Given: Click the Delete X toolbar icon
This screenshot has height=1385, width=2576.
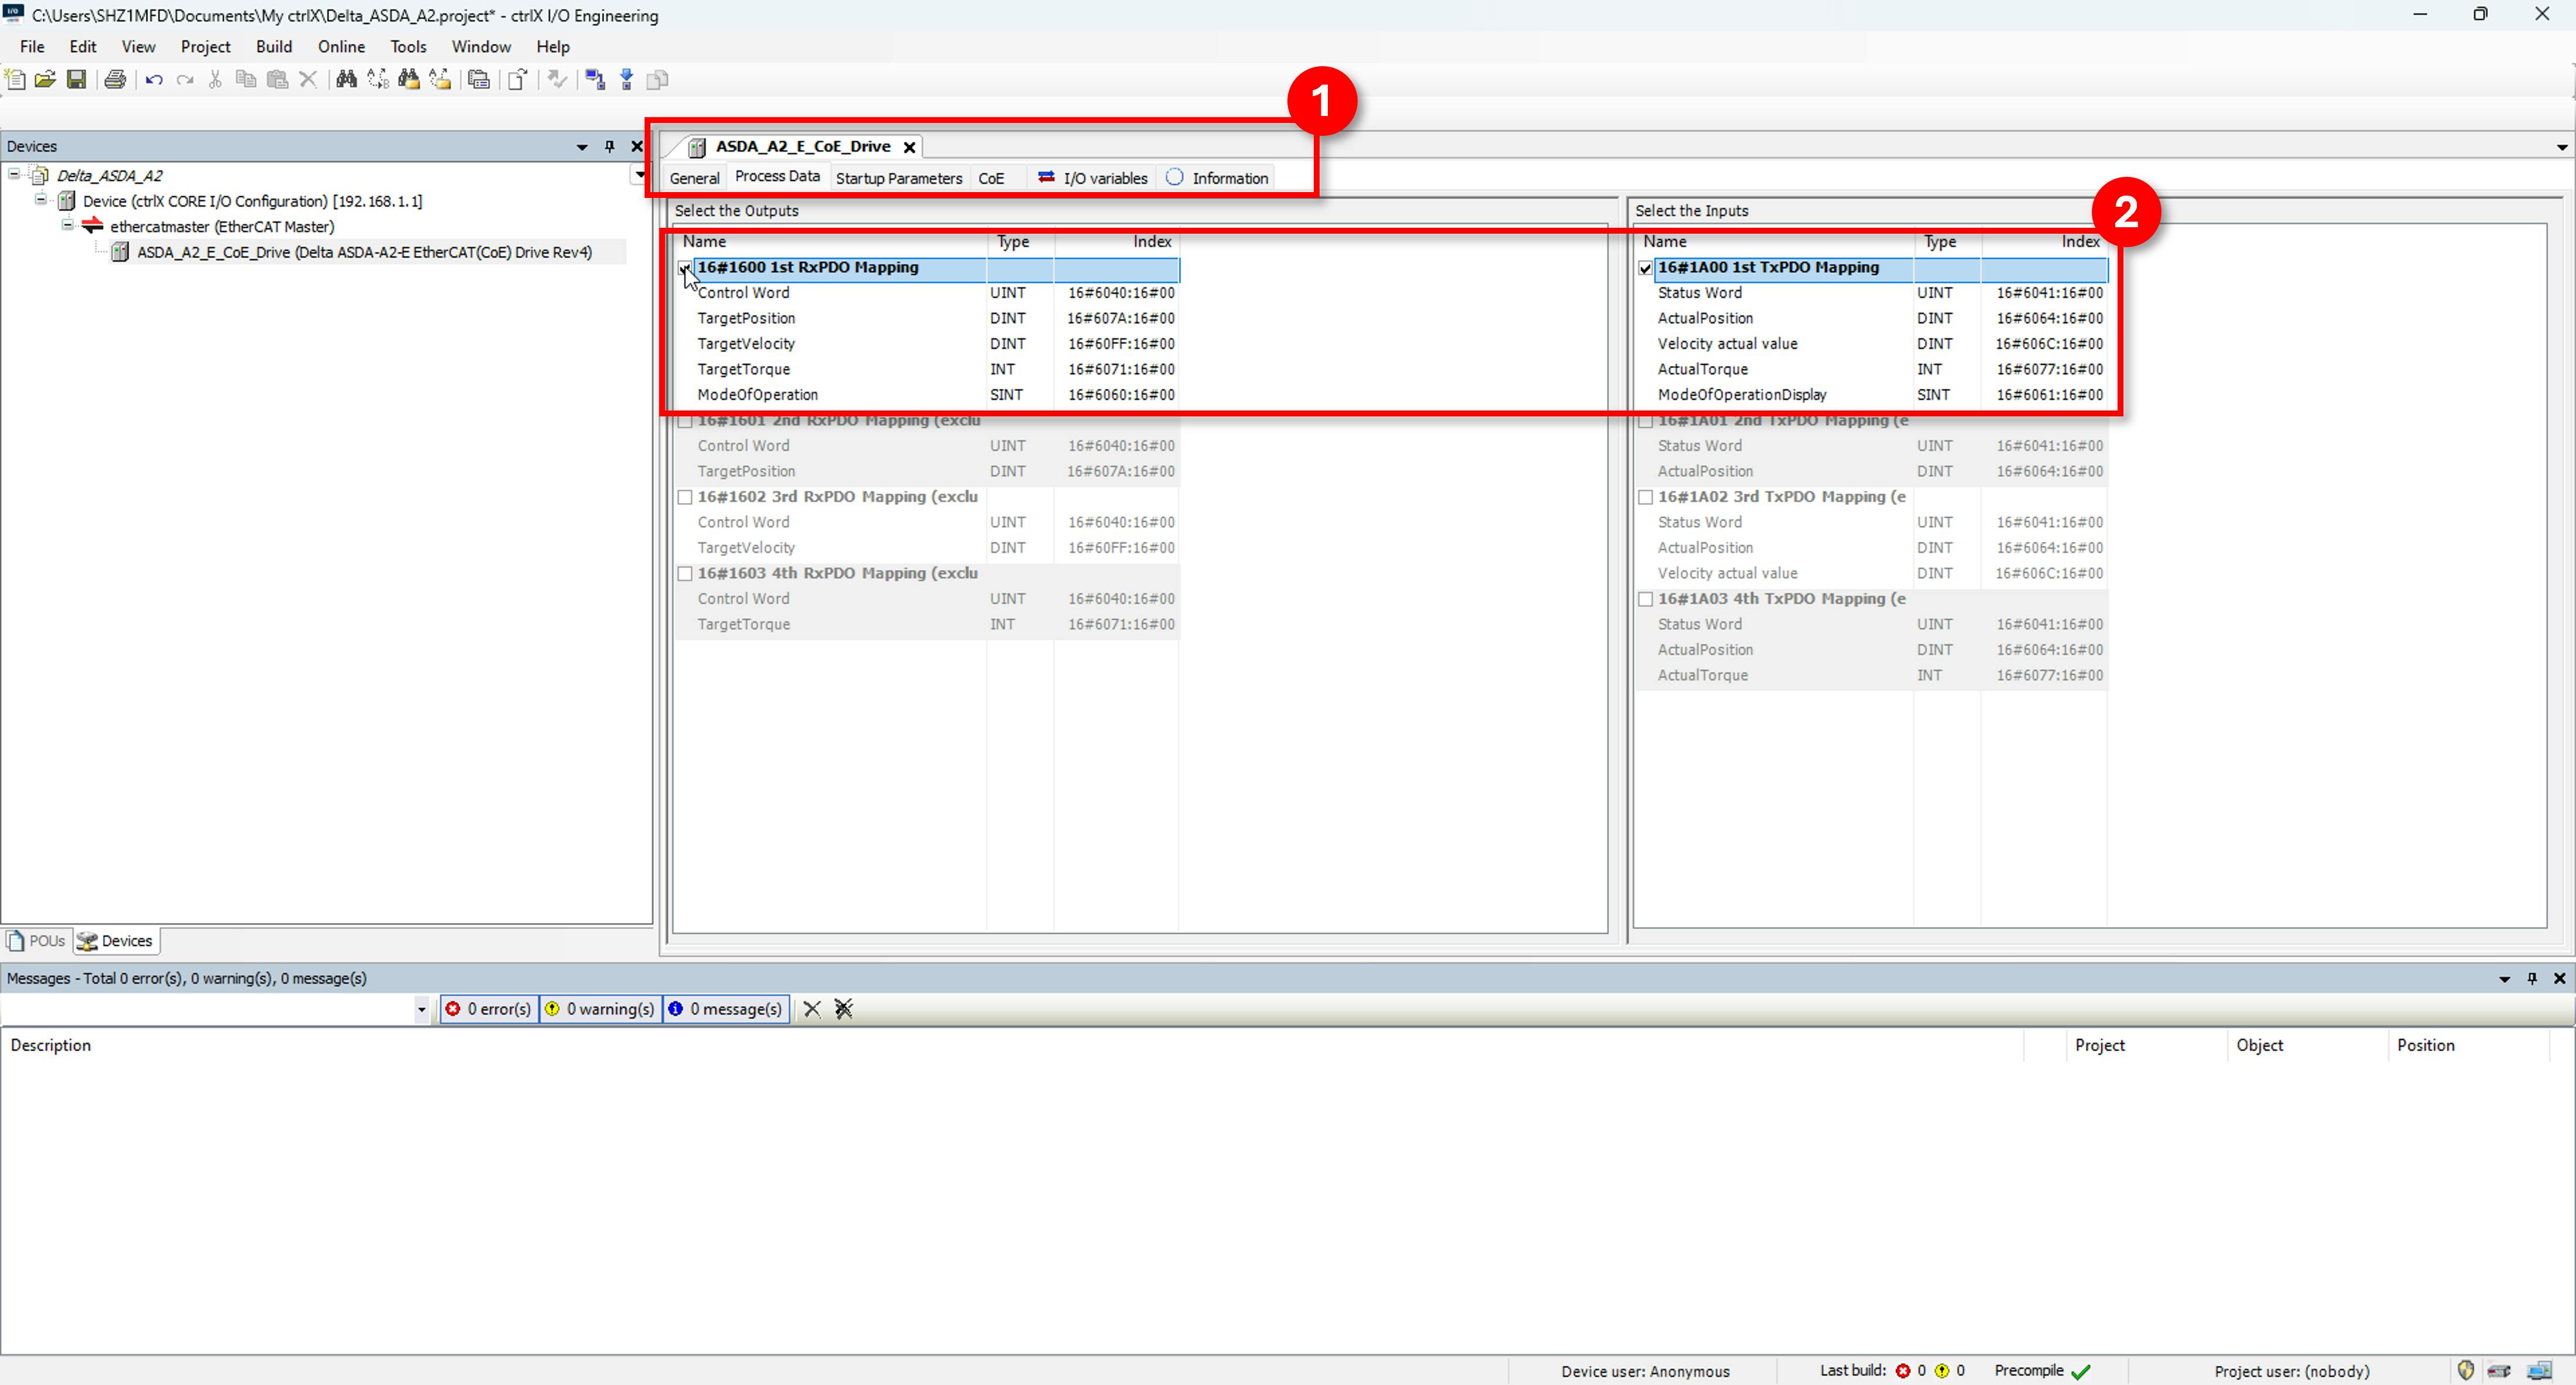Looking at the screenshot, I should tap(308, 80).
